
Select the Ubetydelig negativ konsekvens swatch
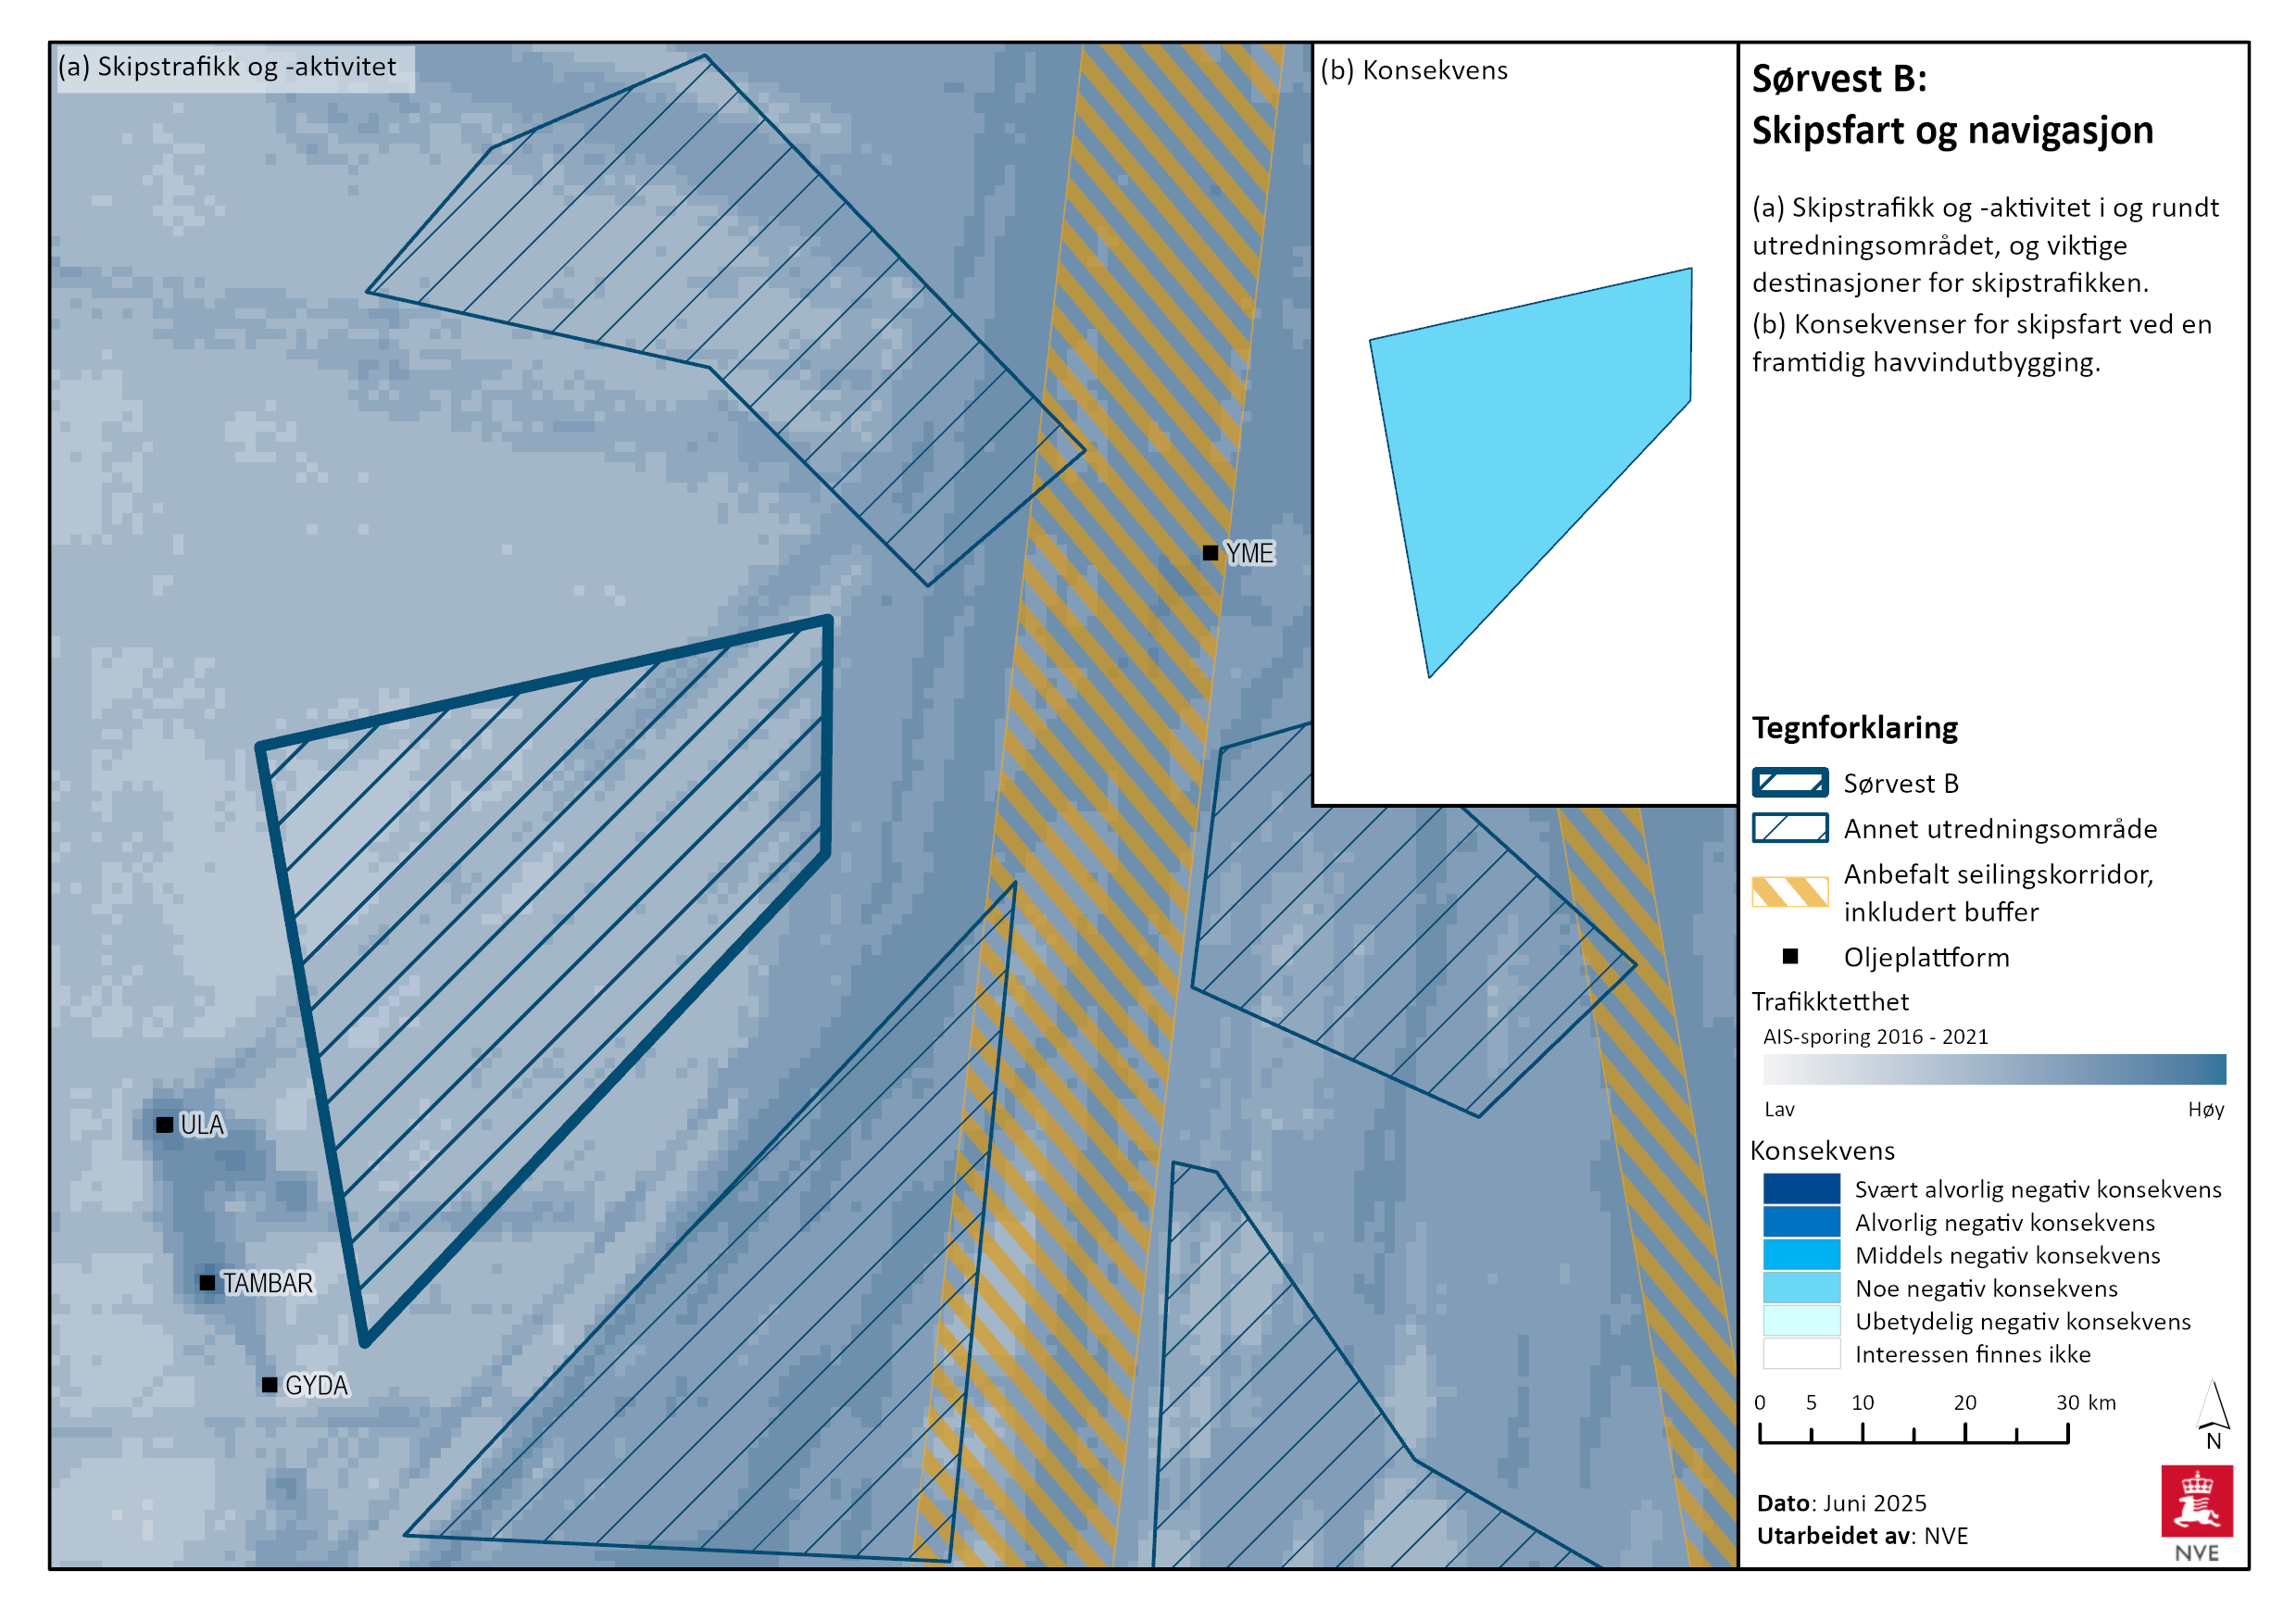(x=1802, y=1321)
